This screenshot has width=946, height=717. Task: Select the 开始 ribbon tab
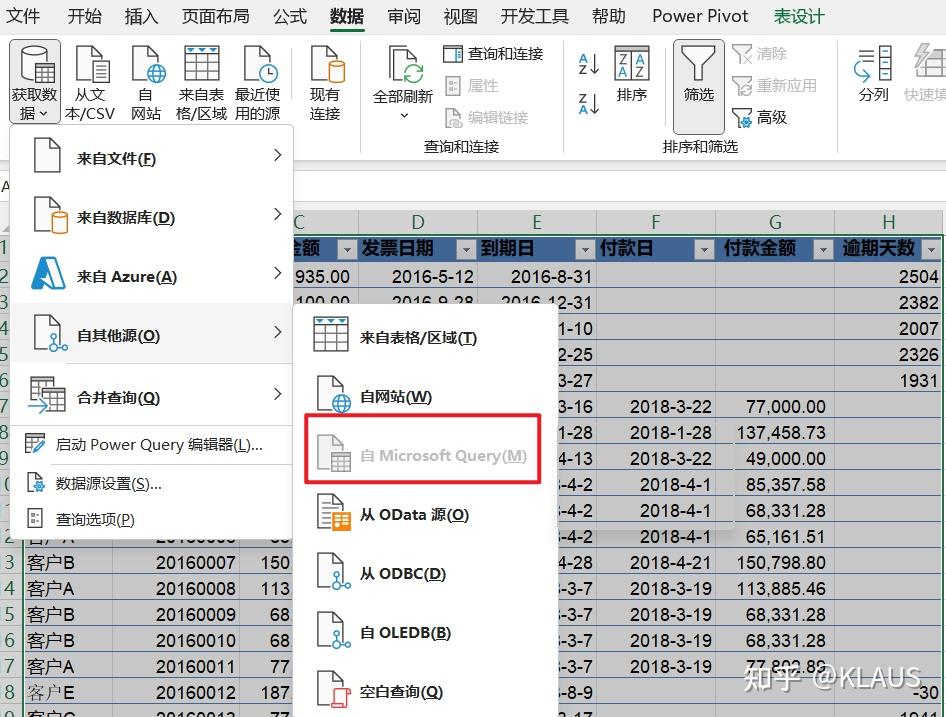point(84,16)
